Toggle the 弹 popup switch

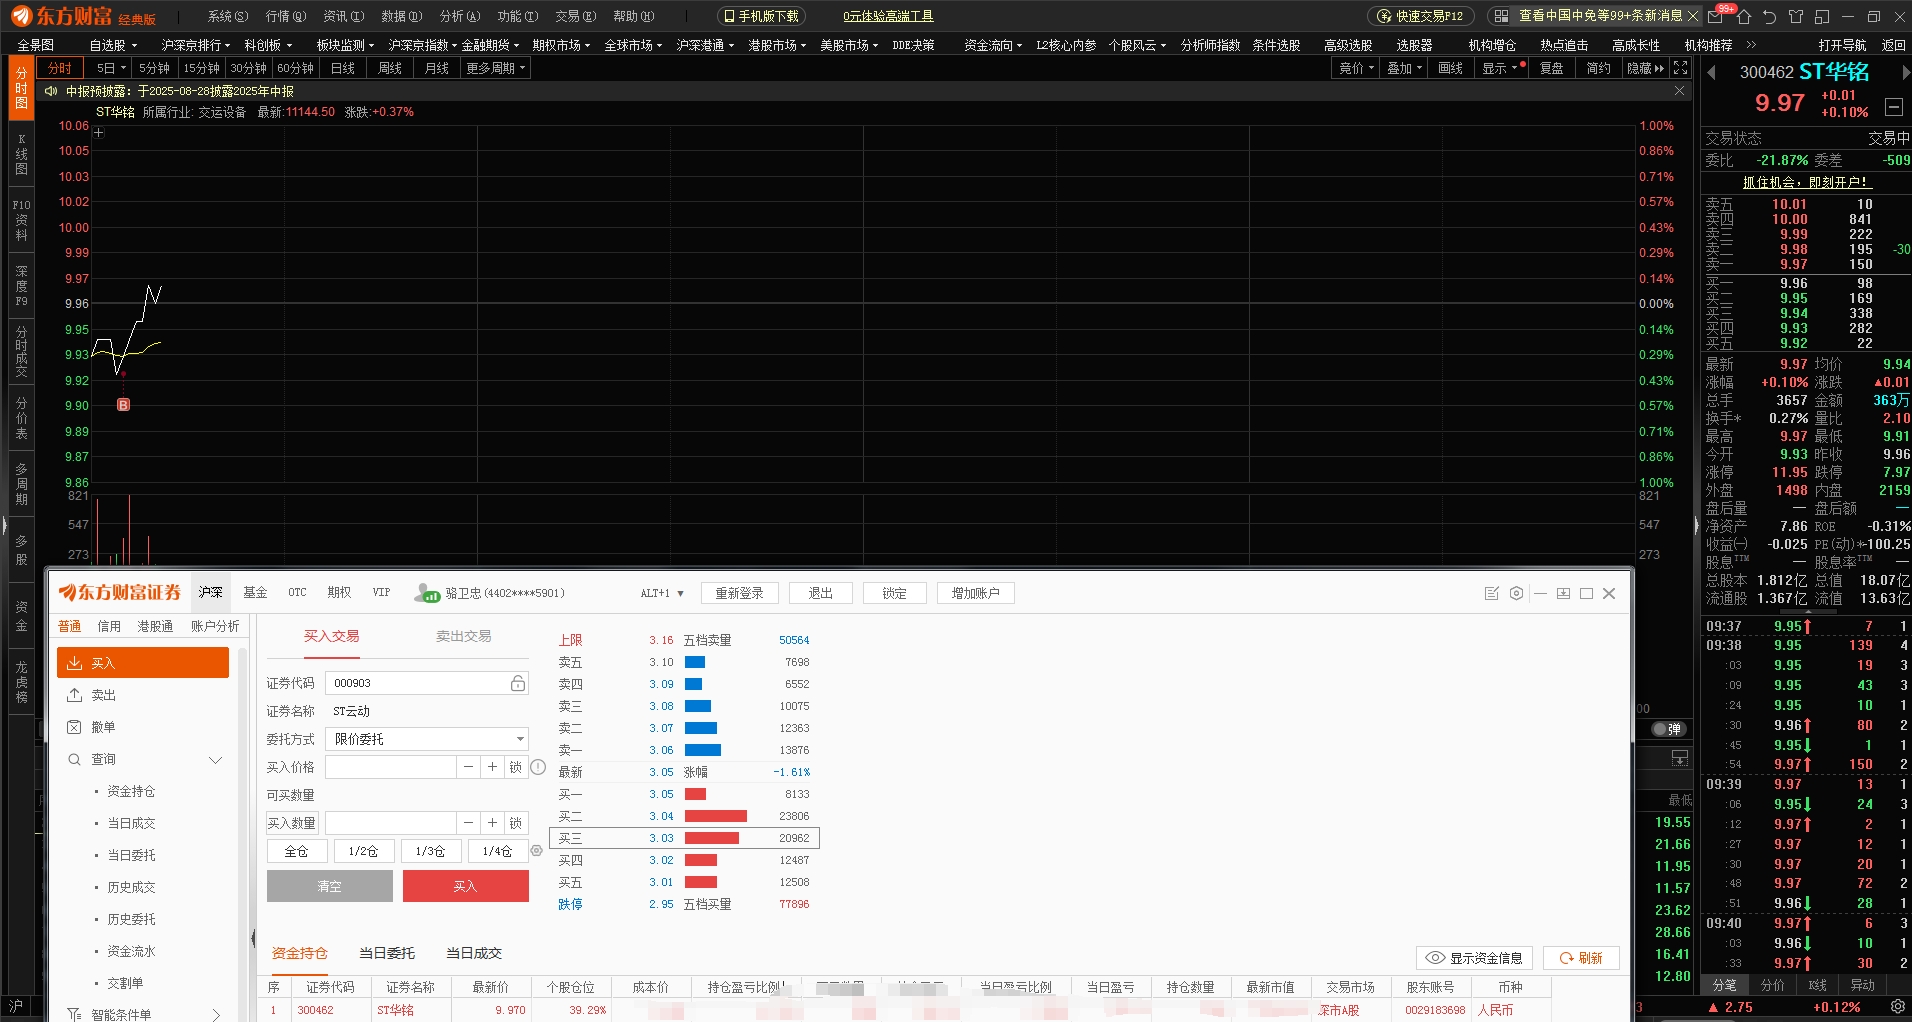[x=1668, y=729]
